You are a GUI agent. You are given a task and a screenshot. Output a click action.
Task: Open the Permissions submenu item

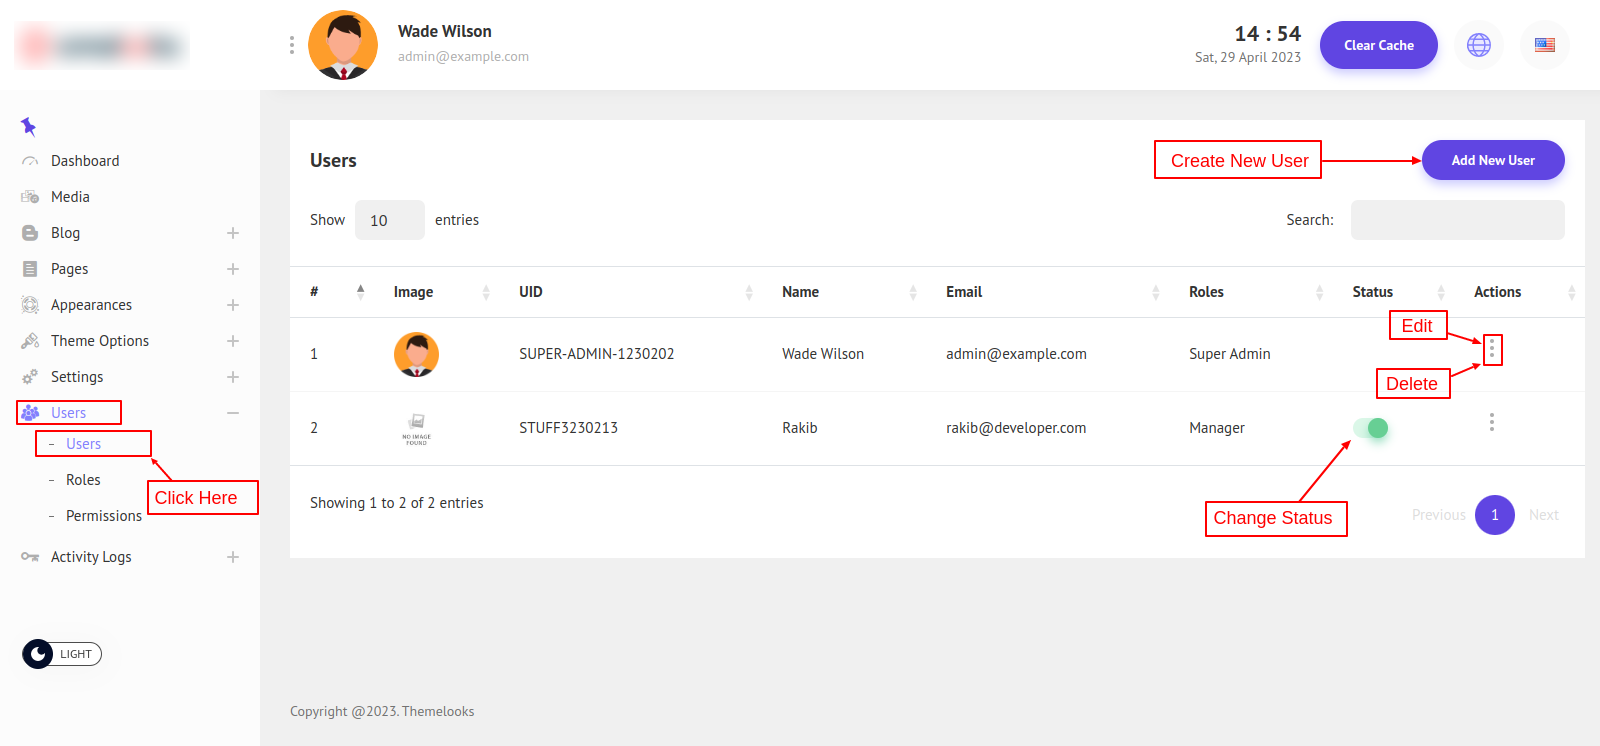(x=103, y=516)
